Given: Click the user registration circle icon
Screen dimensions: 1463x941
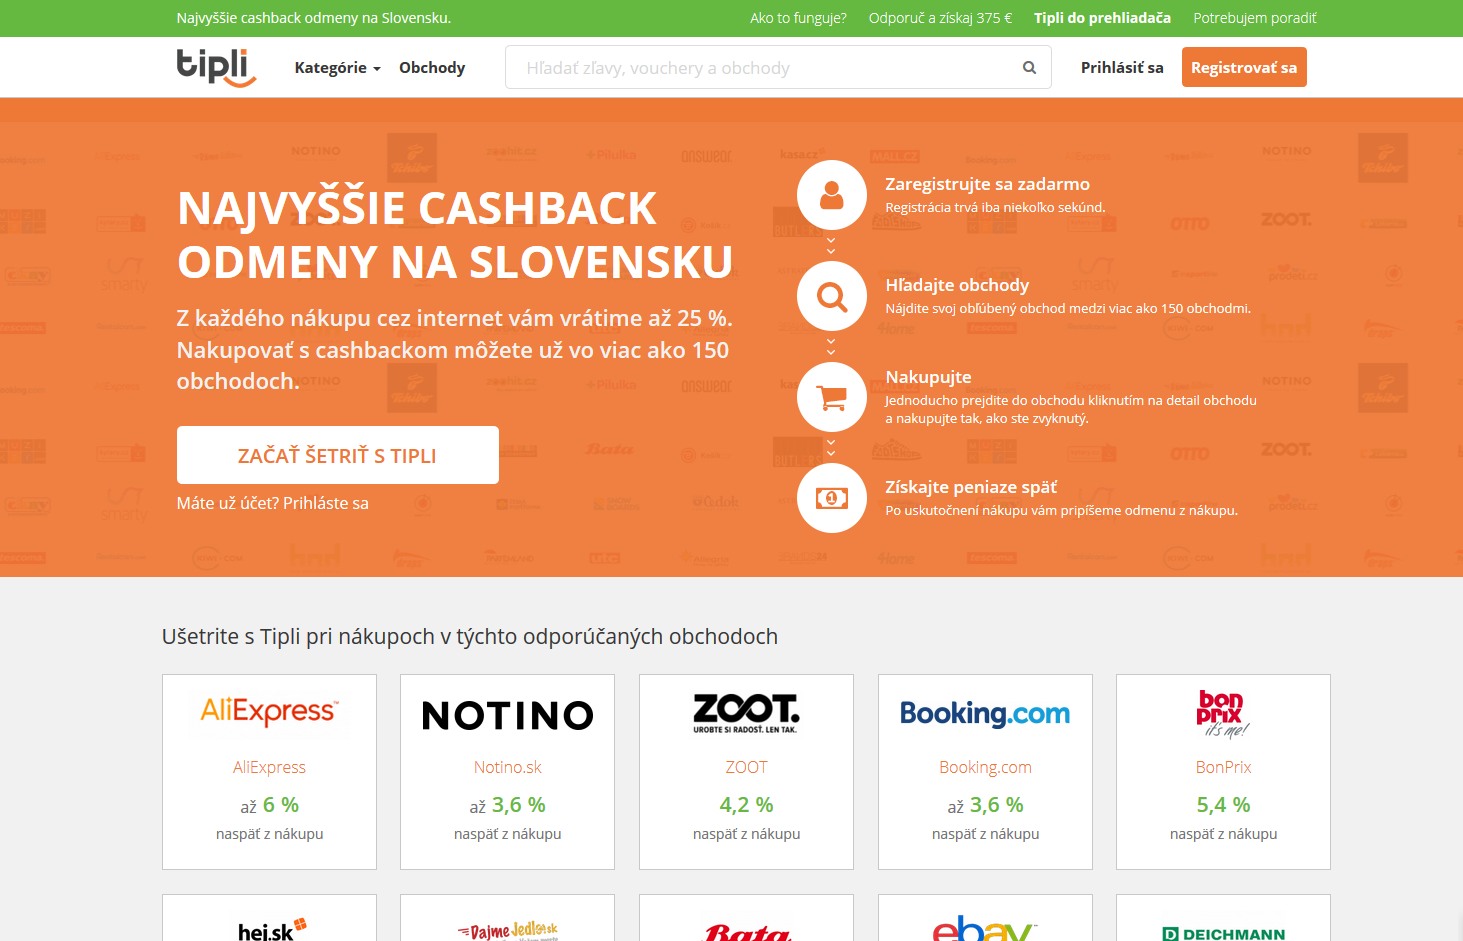Looking at the screenshot, I should pos(832,195).
